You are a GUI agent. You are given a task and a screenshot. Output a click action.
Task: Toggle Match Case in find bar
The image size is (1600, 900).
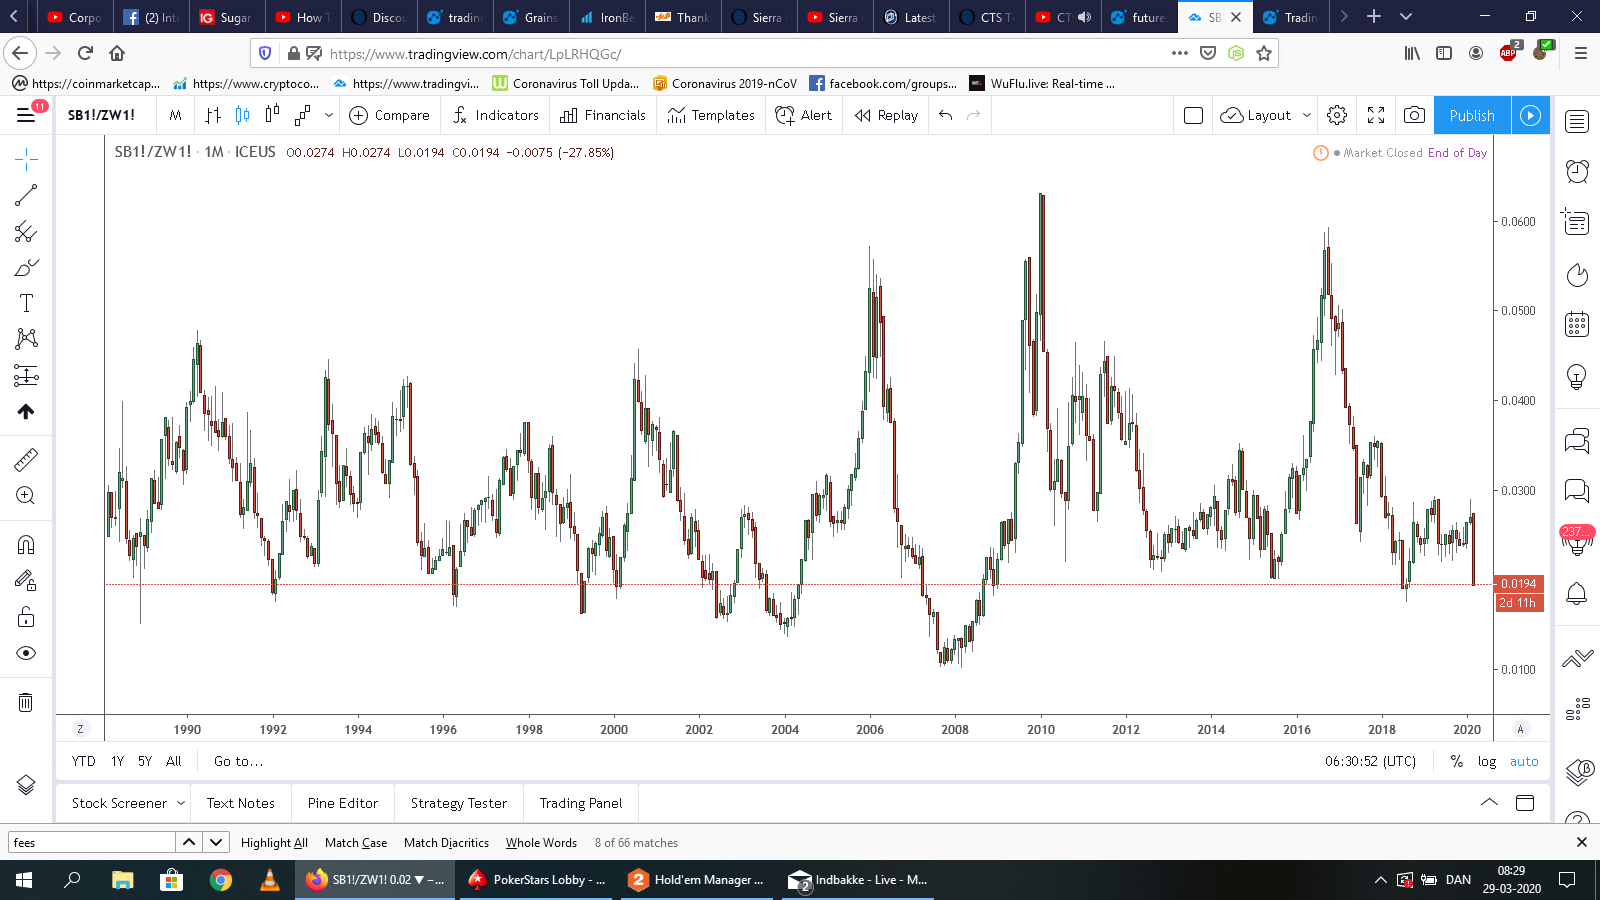pos(356,843)
